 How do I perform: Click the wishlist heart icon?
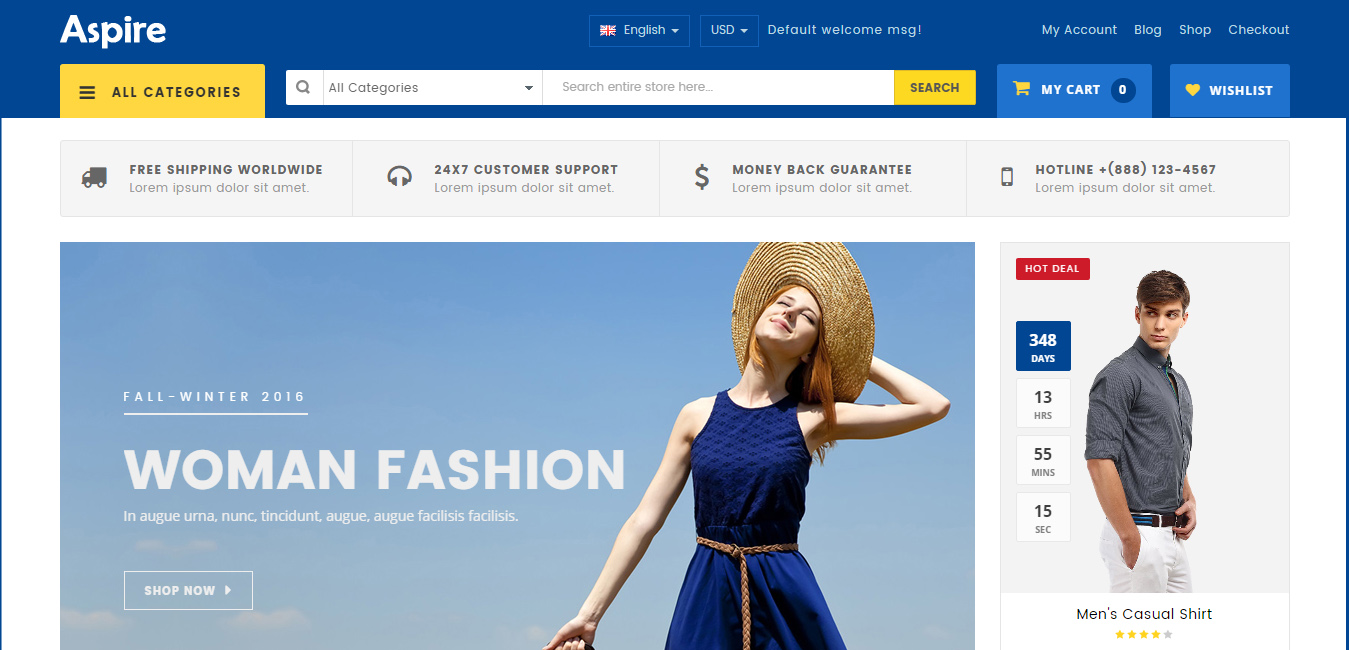(x=1192, y=90)
